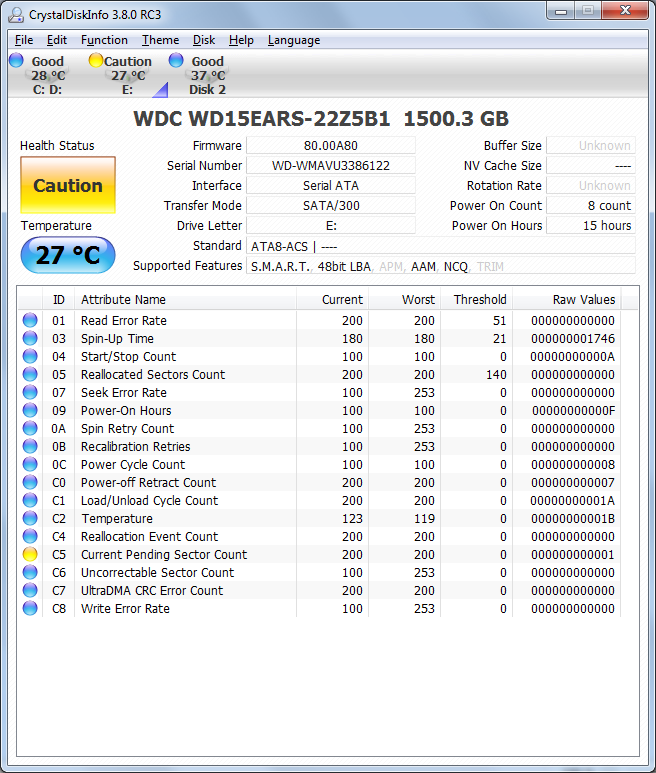The image size is (656, 773).
Task: Click the Interface field Serial ATA
Action: (x=331, y=185)
